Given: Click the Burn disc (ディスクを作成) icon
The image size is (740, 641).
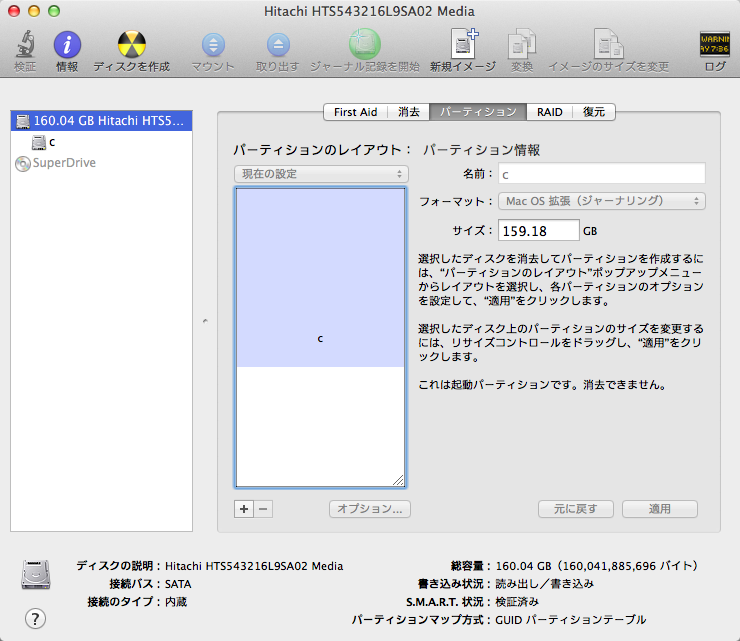Looking at the screenshot, I should [x=131, y=44].
